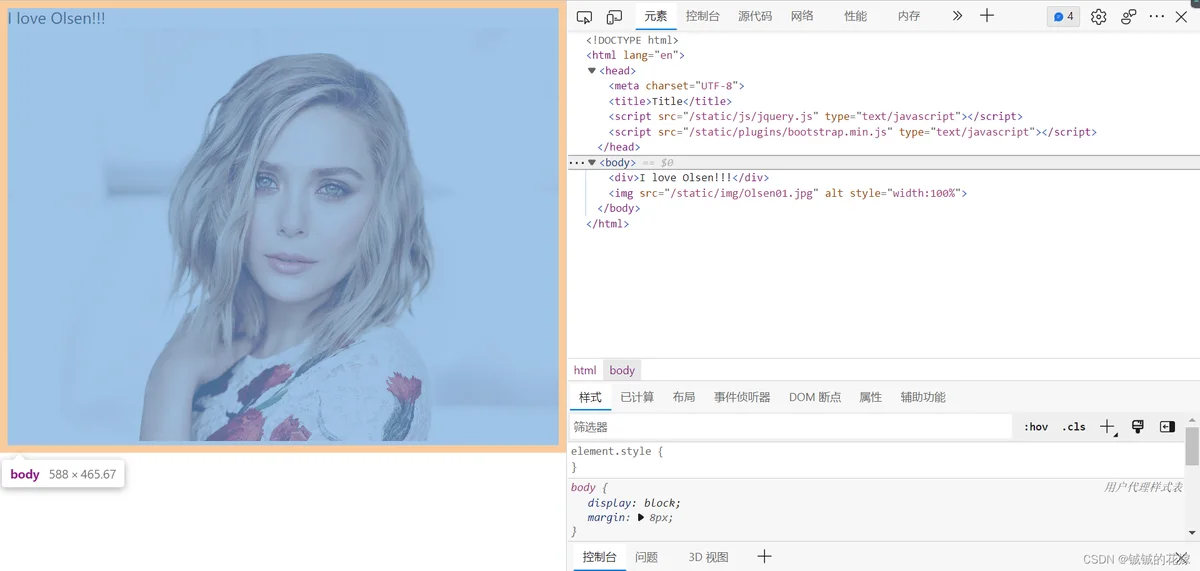Open the drawer 3D 视图 tab
This screenshot has width=1200, height=571.
tap(708, 557)
